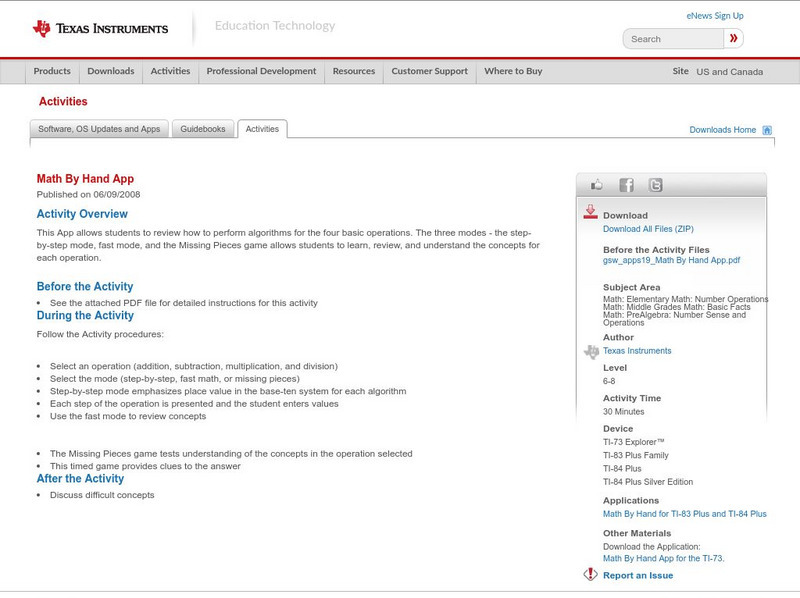This screenshot has width=800, height=598.
Task: Open the gsw_apps19_Math By Hand App.pdf link
Action: [x=671, y=260]
